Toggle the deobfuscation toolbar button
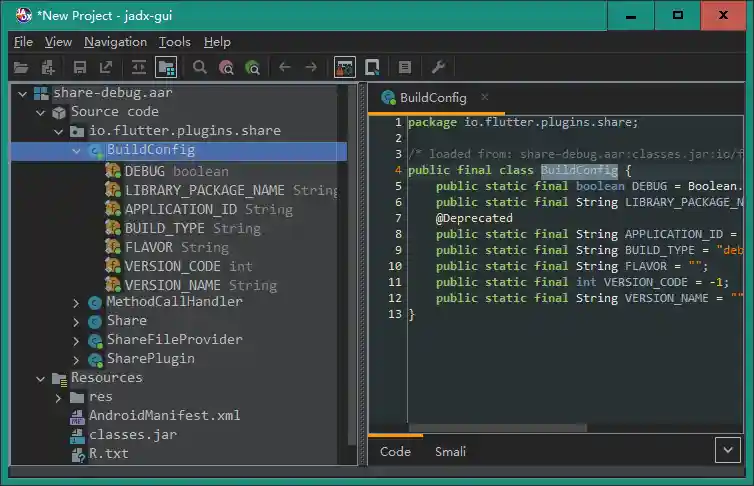This screenshot has width=754, height=486. [x=344, y=67]
